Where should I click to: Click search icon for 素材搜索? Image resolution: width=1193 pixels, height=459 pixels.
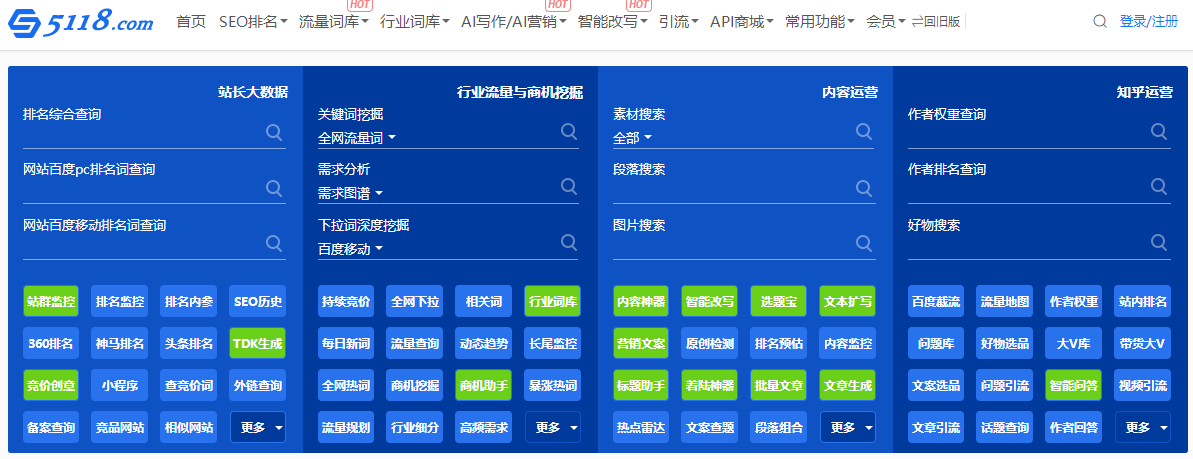click(864, 131)
